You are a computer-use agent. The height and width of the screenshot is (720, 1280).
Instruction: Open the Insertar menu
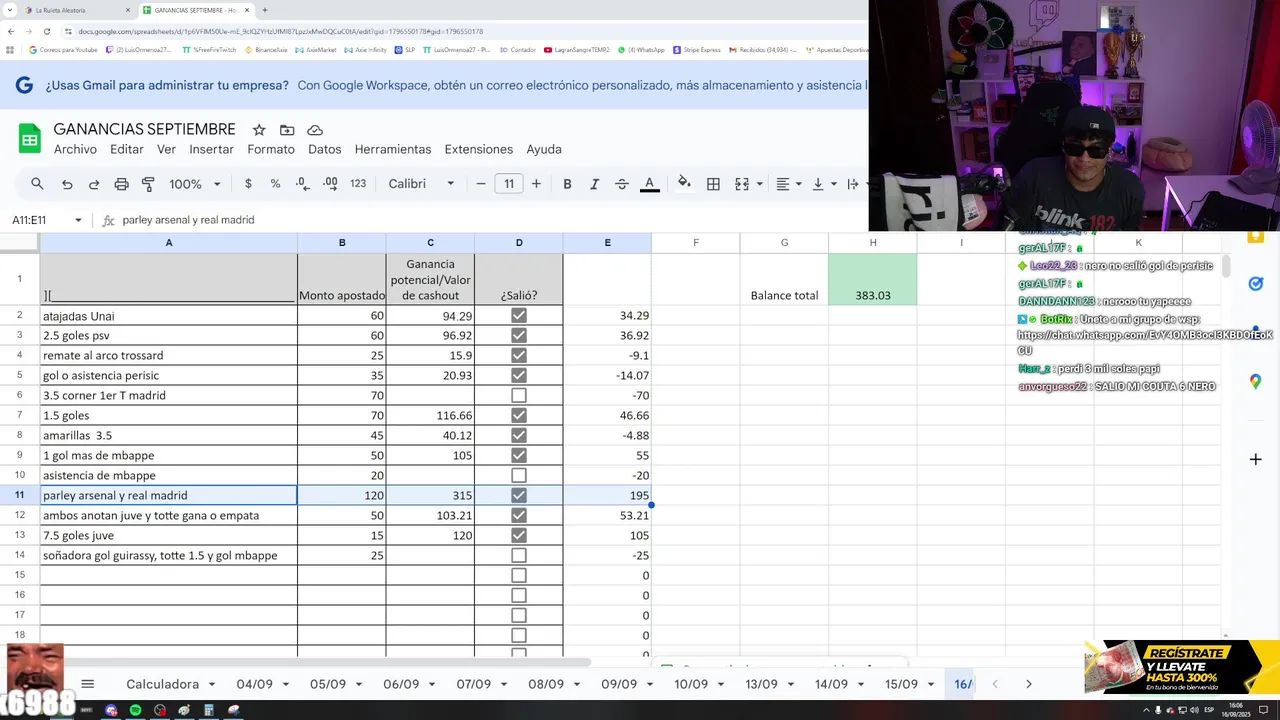(211, 149)
